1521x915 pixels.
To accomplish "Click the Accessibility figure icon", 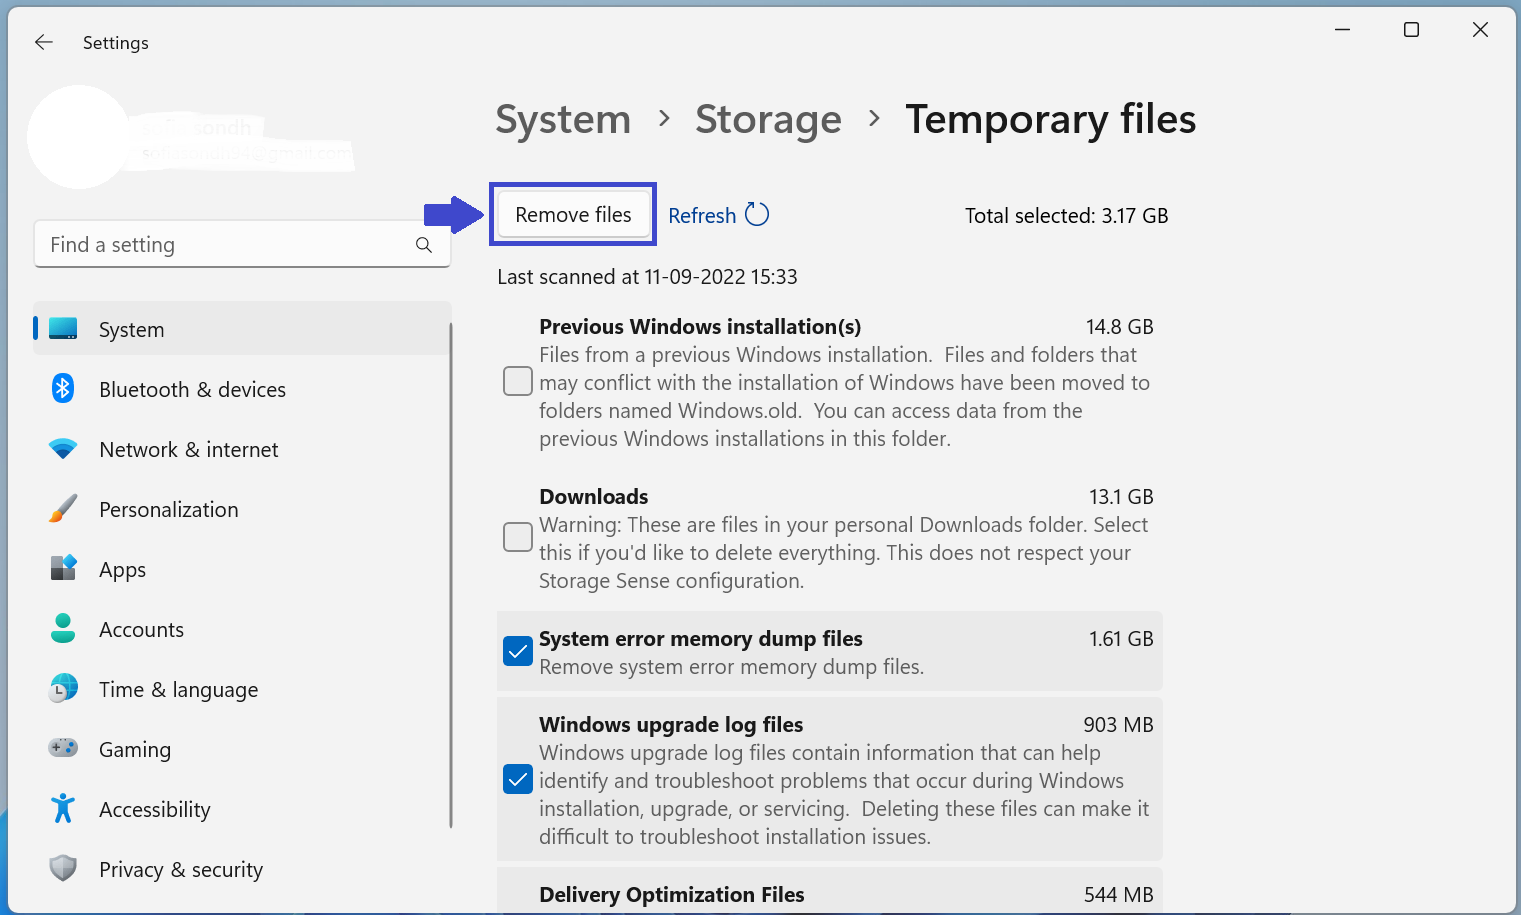I will tap(63, 808).
